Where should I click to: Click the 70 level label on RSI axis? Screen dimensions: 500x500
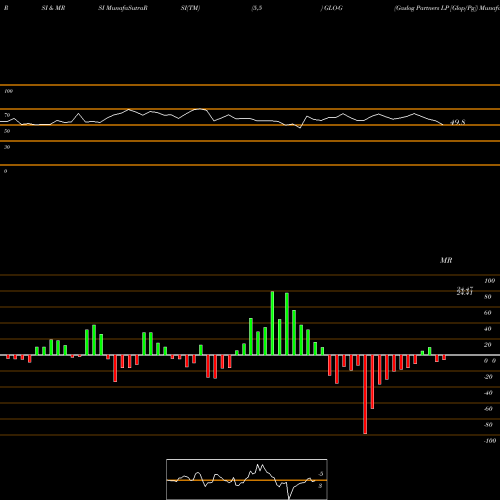pos(7,115)
